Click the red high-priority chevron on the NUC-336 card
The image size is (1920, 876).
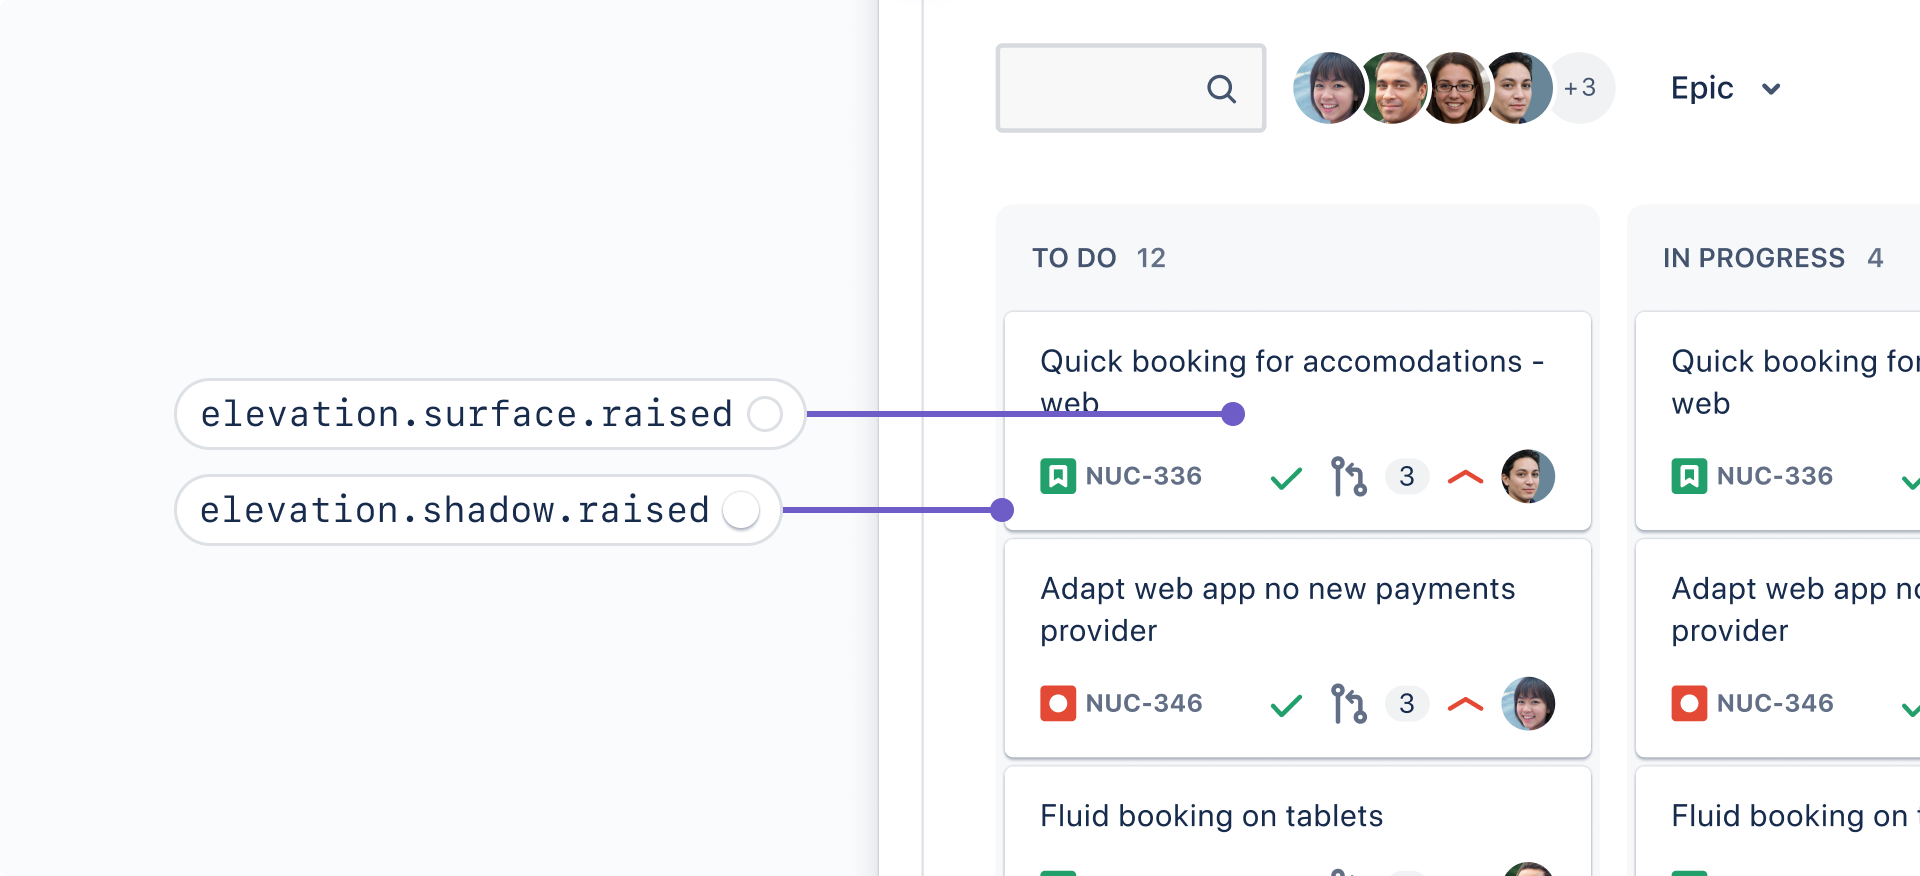click(x=1465, y=476)
